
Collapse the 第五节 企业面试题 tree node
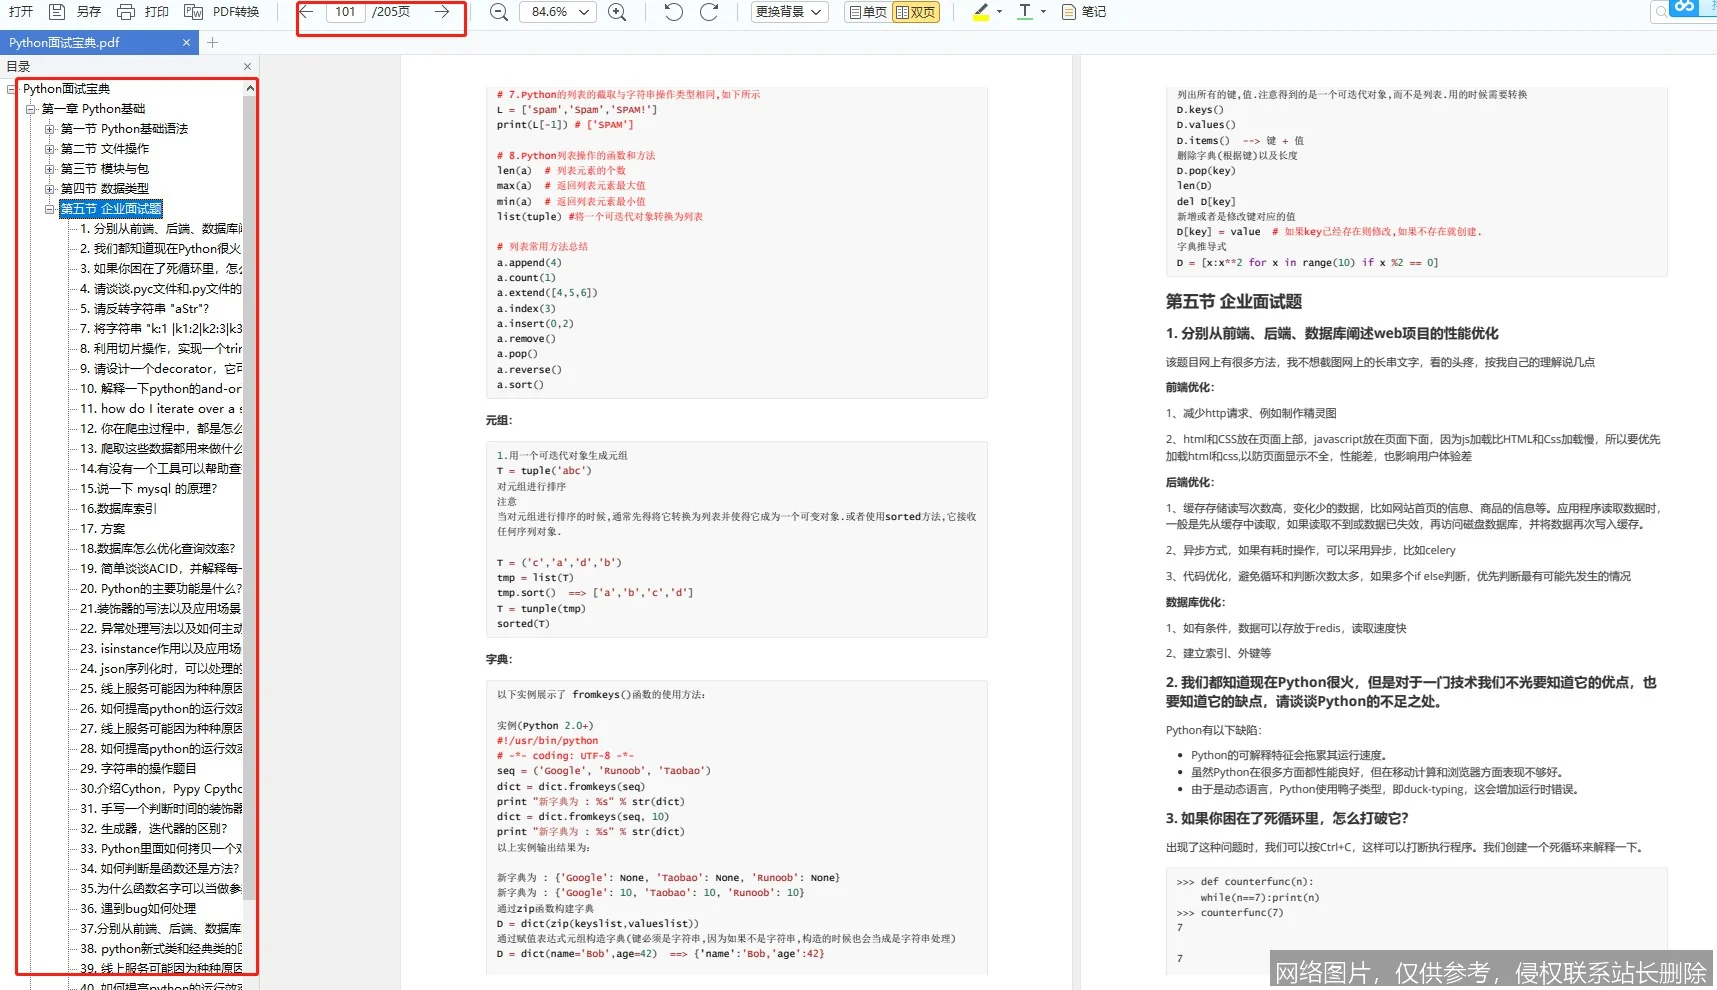tap(49, 209)
